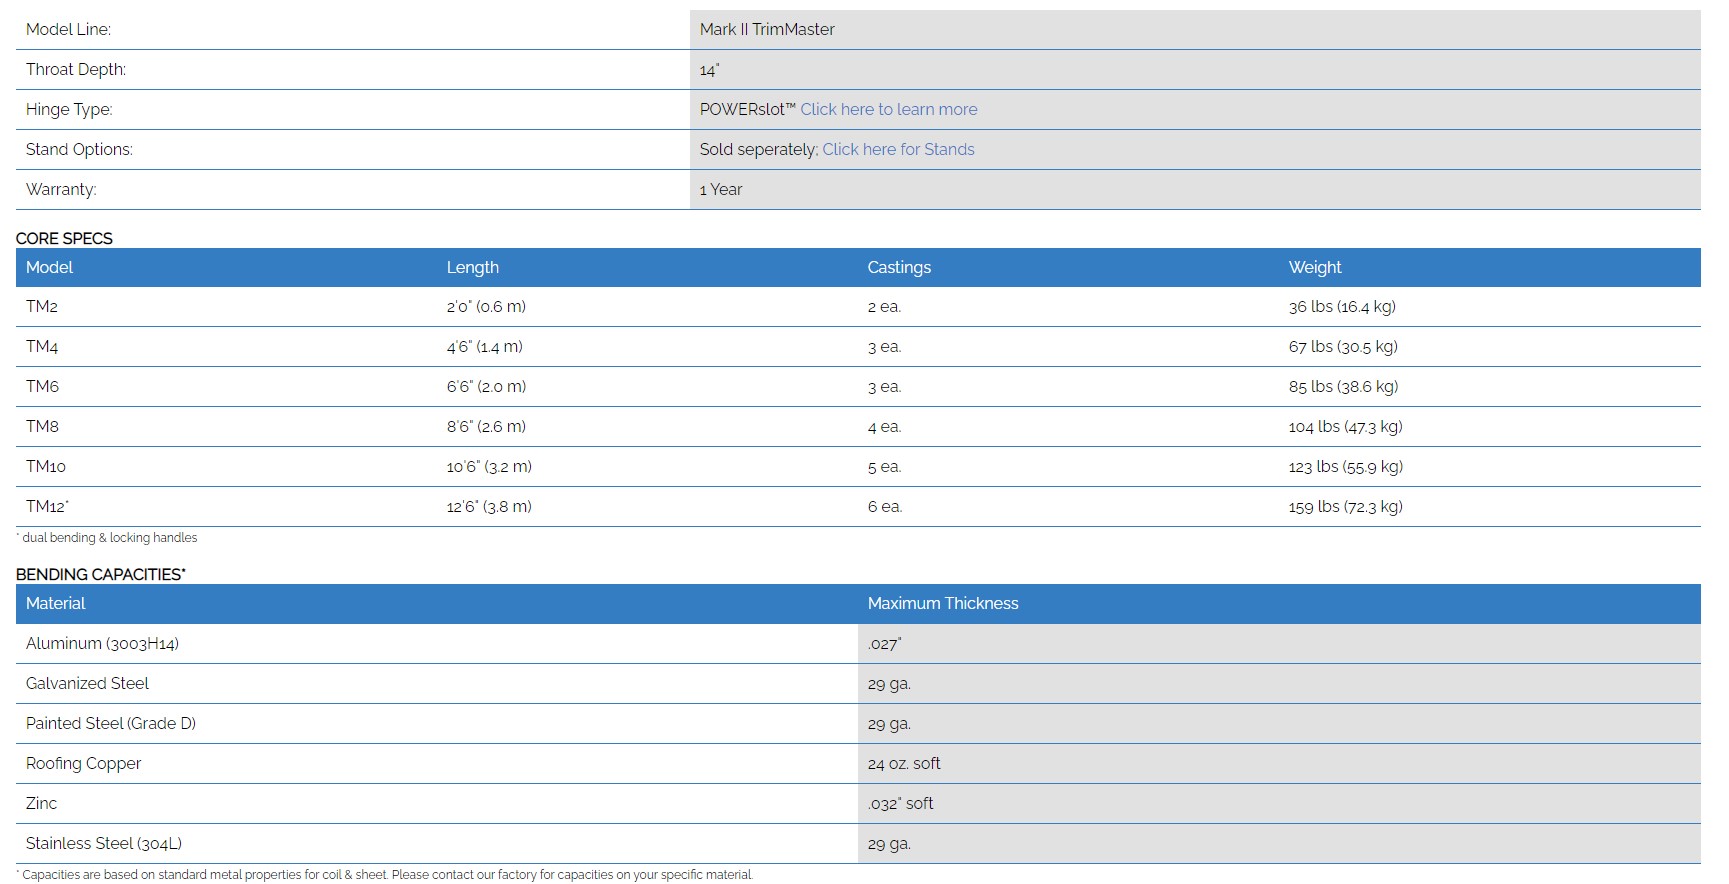Select the '4 ea.' castings cell
The image size is (1729, 884).
pyautogui.click(x=884, y=426)
